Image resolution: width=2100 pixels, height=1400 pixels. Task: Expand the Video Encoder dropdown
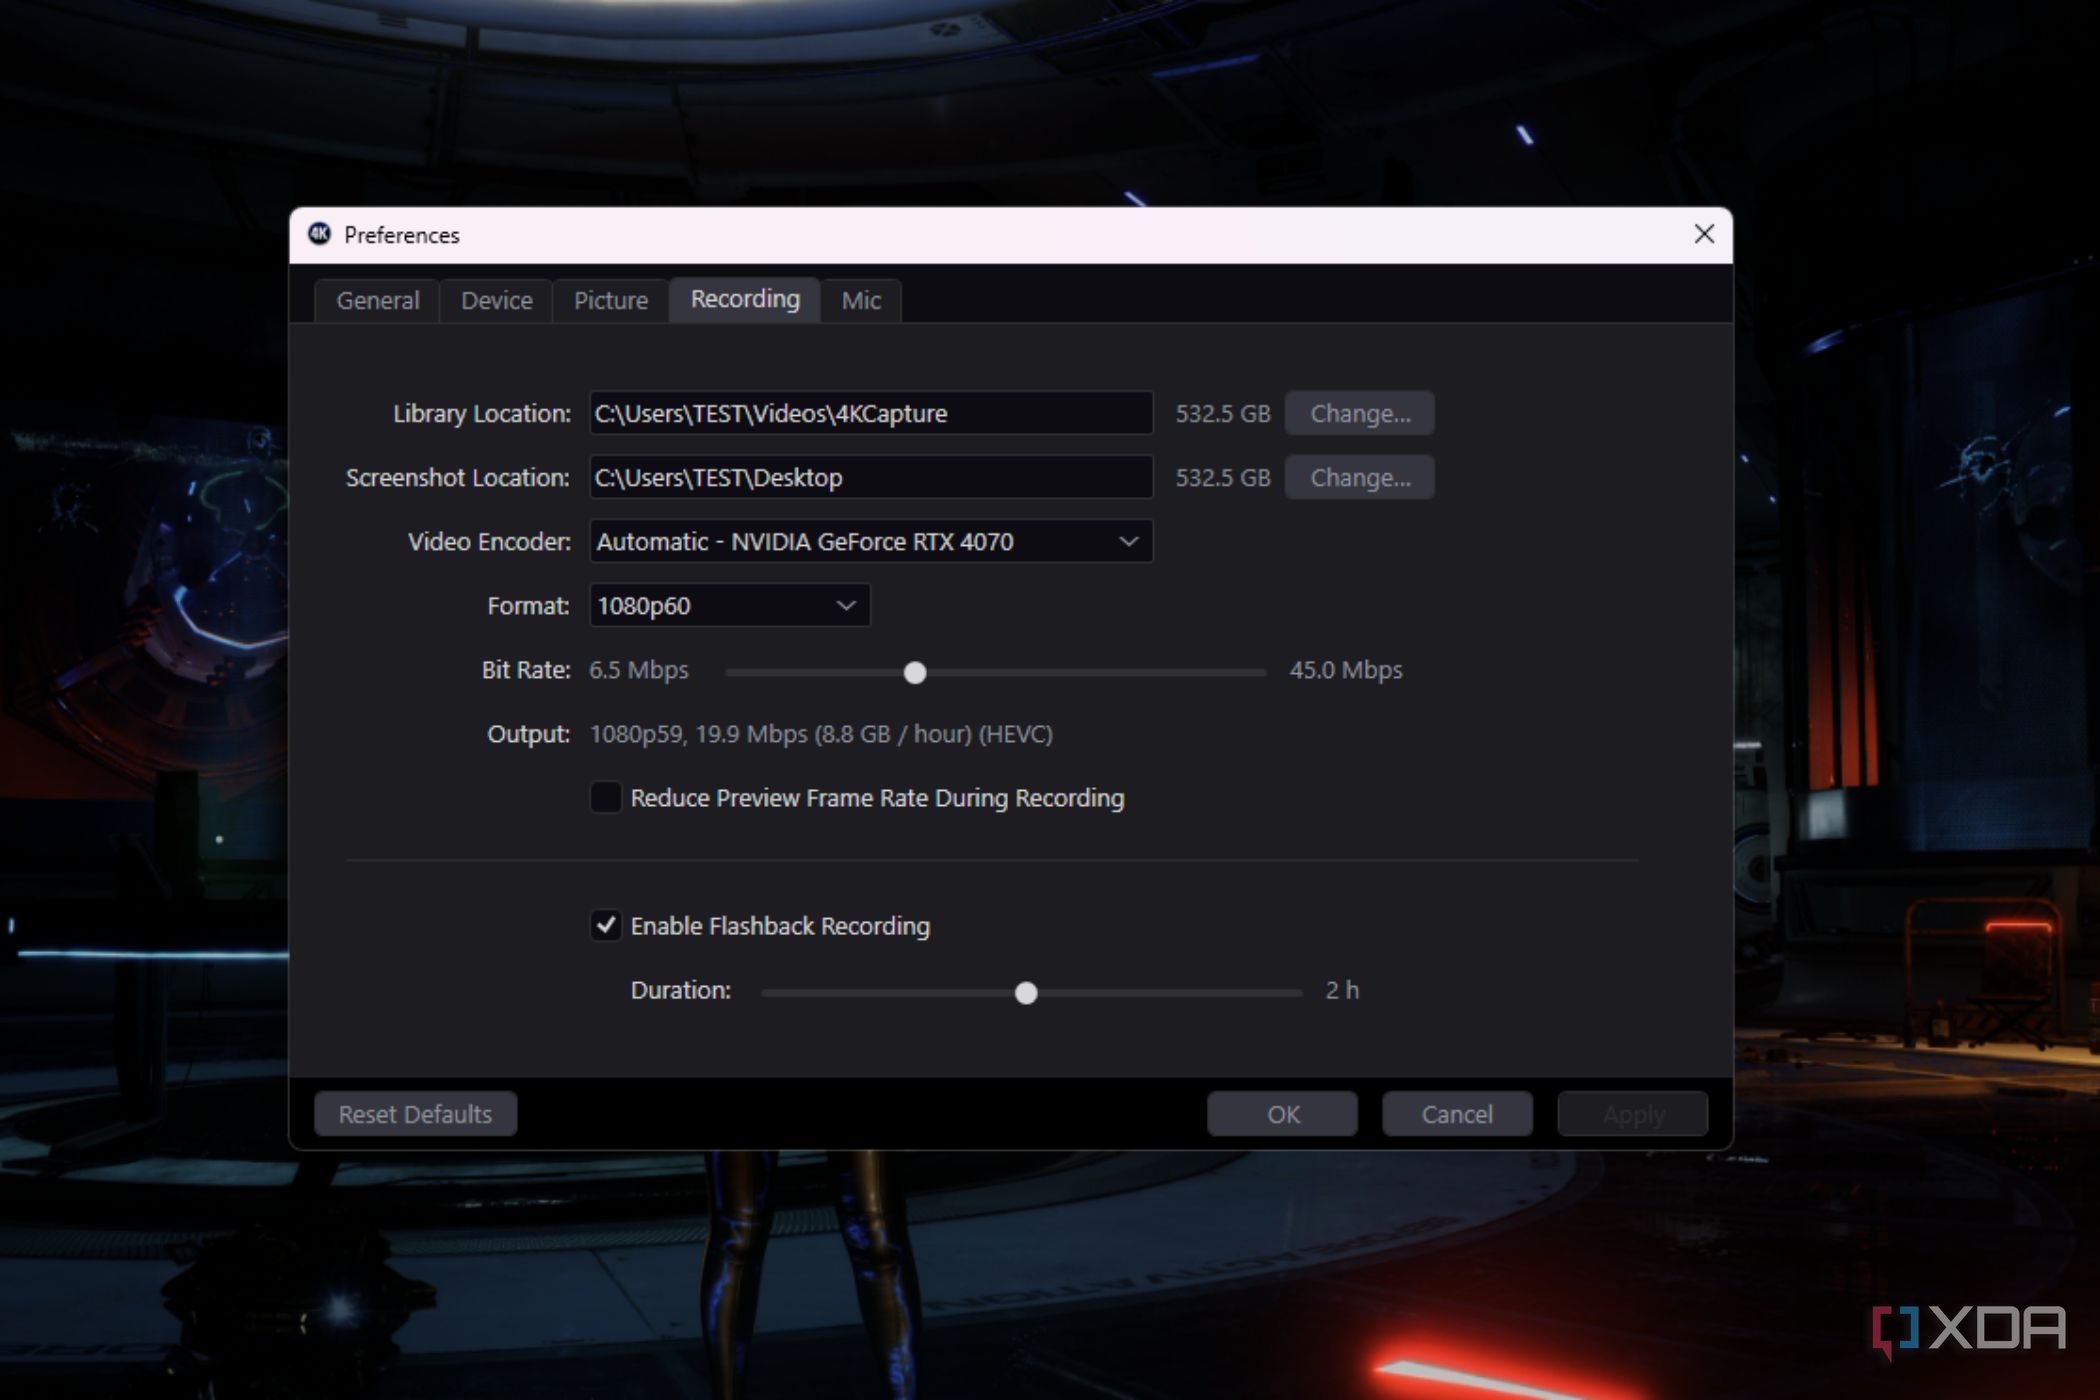[x=871, y=541]
